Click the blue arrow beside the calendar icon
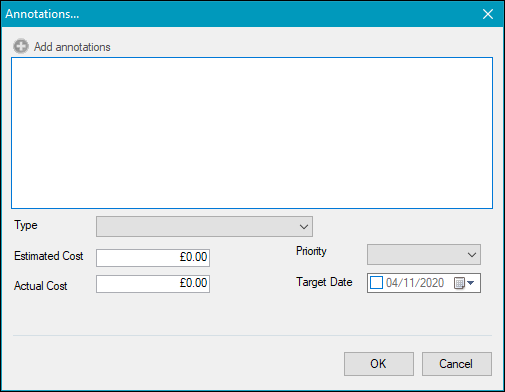The image size is (505, 392). pos(470,283)
